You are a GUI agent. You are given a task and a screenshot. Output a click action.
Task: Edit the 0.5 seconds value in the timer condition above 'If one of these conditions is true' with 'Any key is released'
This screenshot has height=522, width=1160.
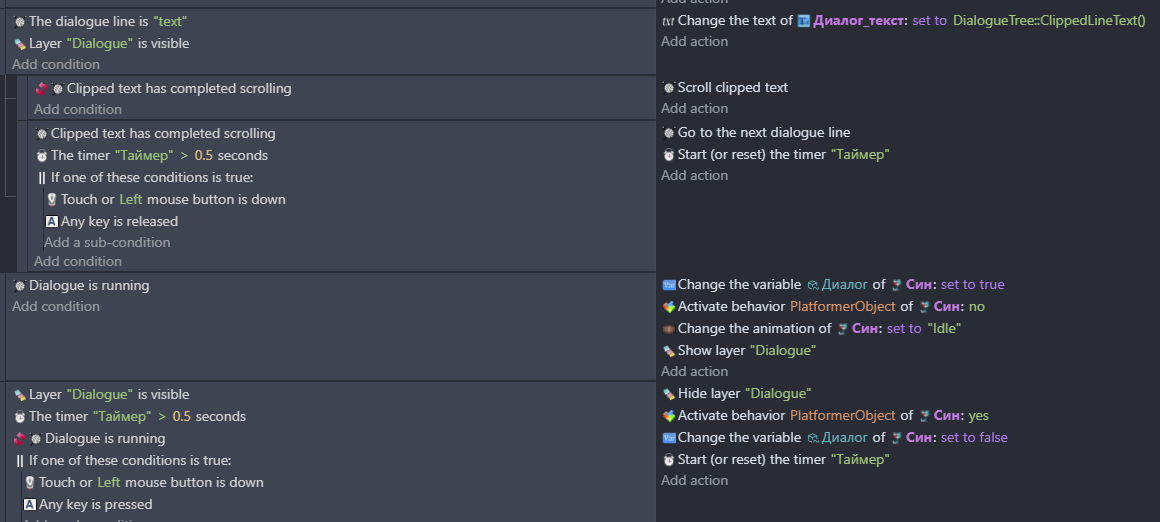(x=203, y=155)
